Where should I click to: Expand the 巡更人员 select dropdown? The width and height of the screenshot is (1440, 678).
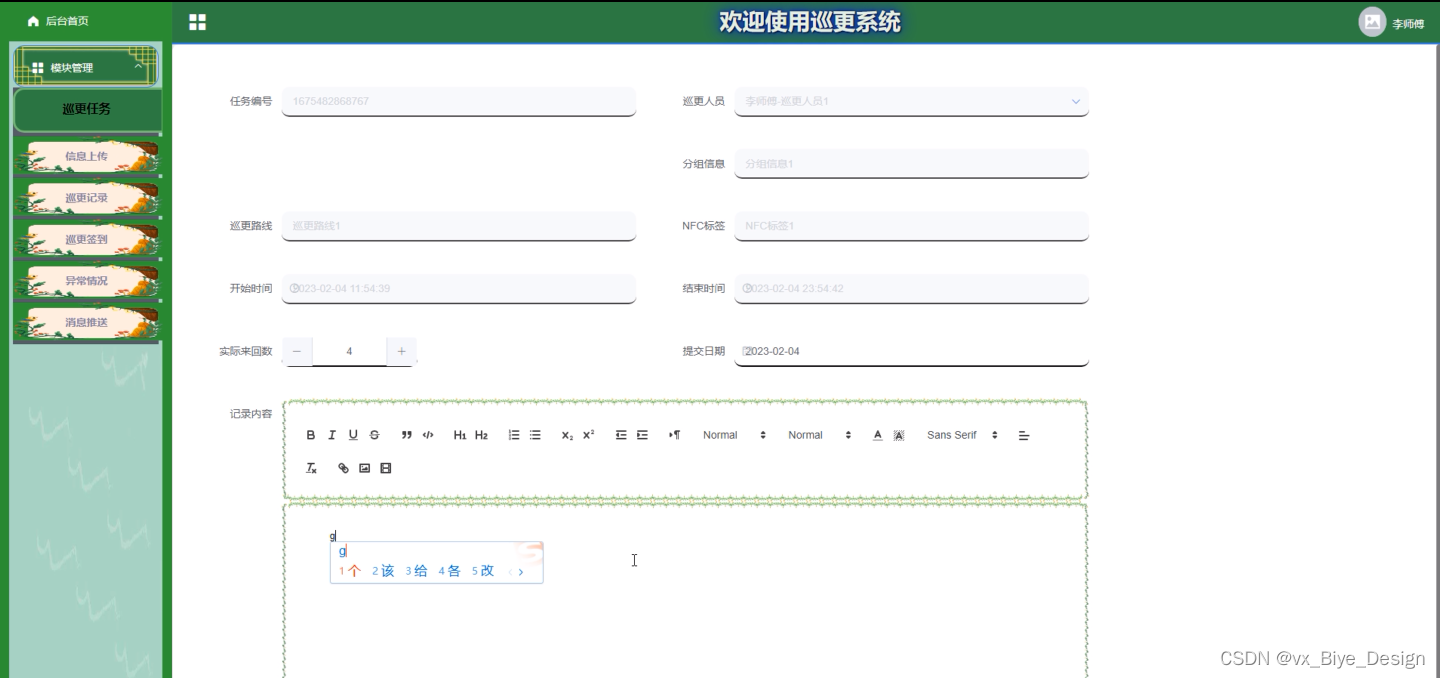911,101
